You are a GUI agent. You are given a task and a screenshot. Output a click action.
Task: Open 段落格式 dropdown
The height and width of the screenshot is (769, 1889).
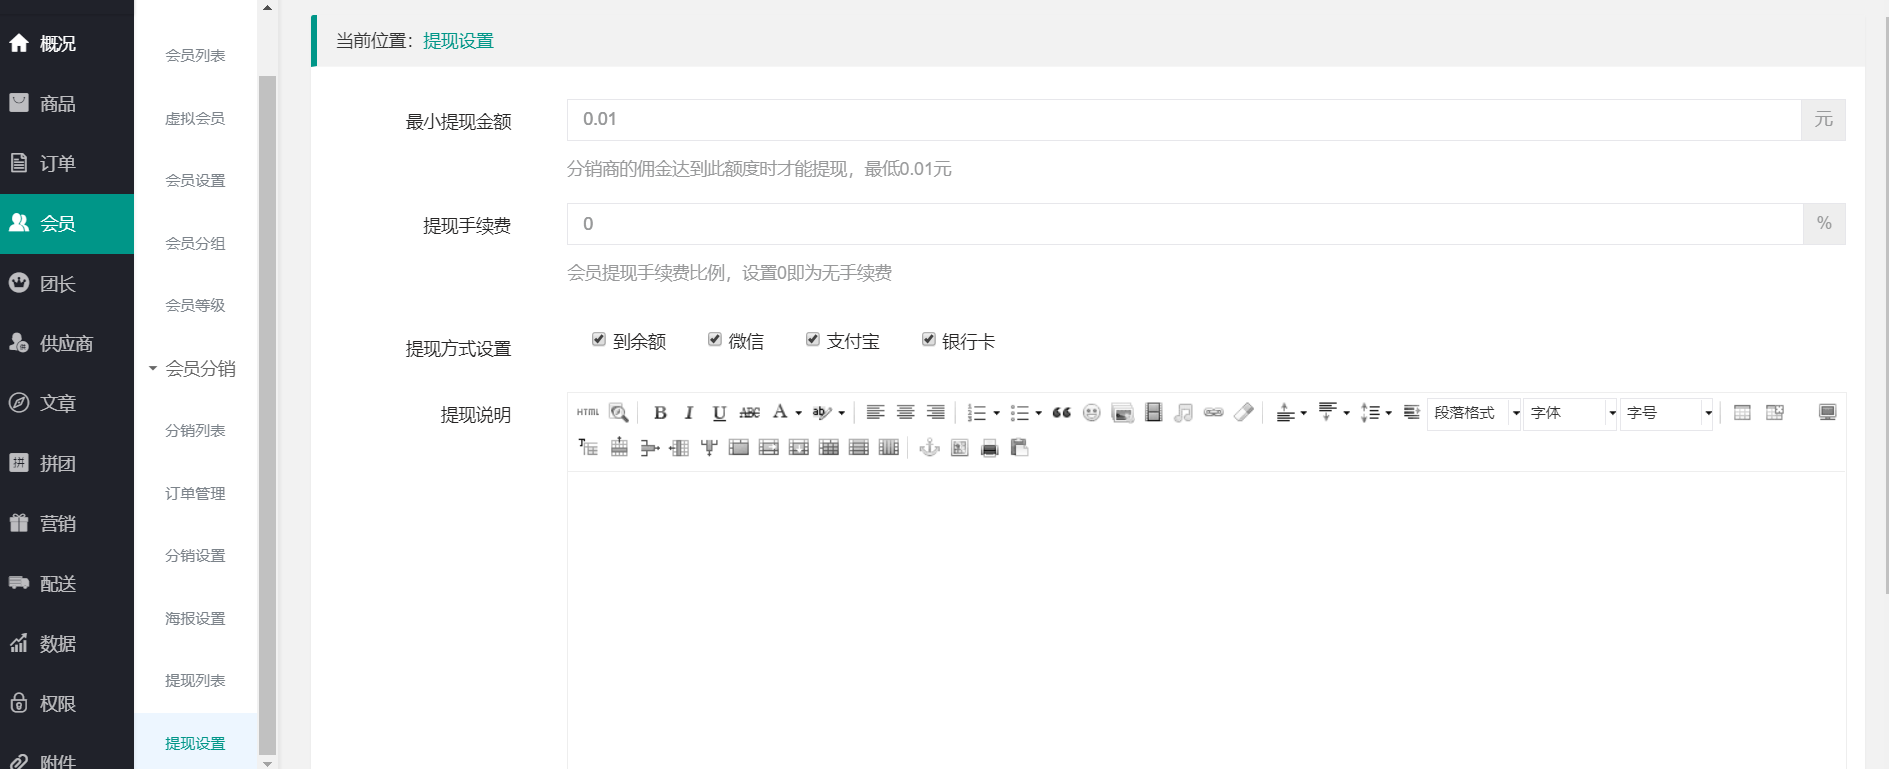1474,412
